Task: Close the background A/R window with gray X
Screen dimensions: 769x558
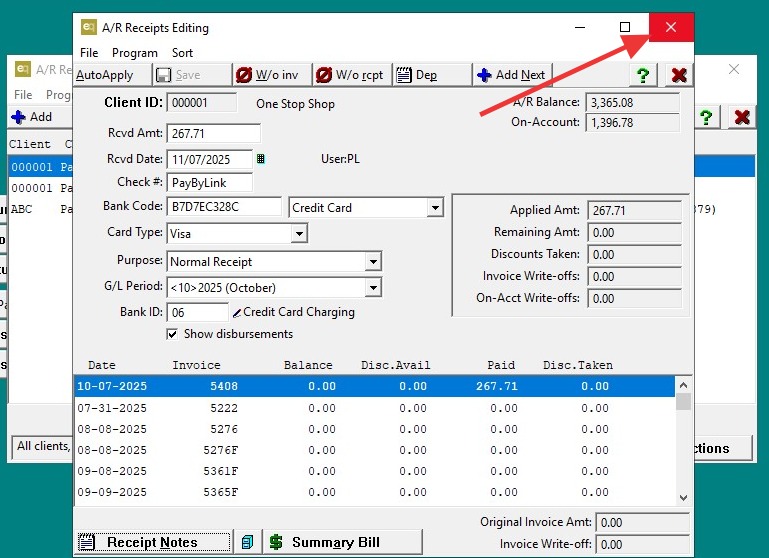Action: [x=734, y=69]
